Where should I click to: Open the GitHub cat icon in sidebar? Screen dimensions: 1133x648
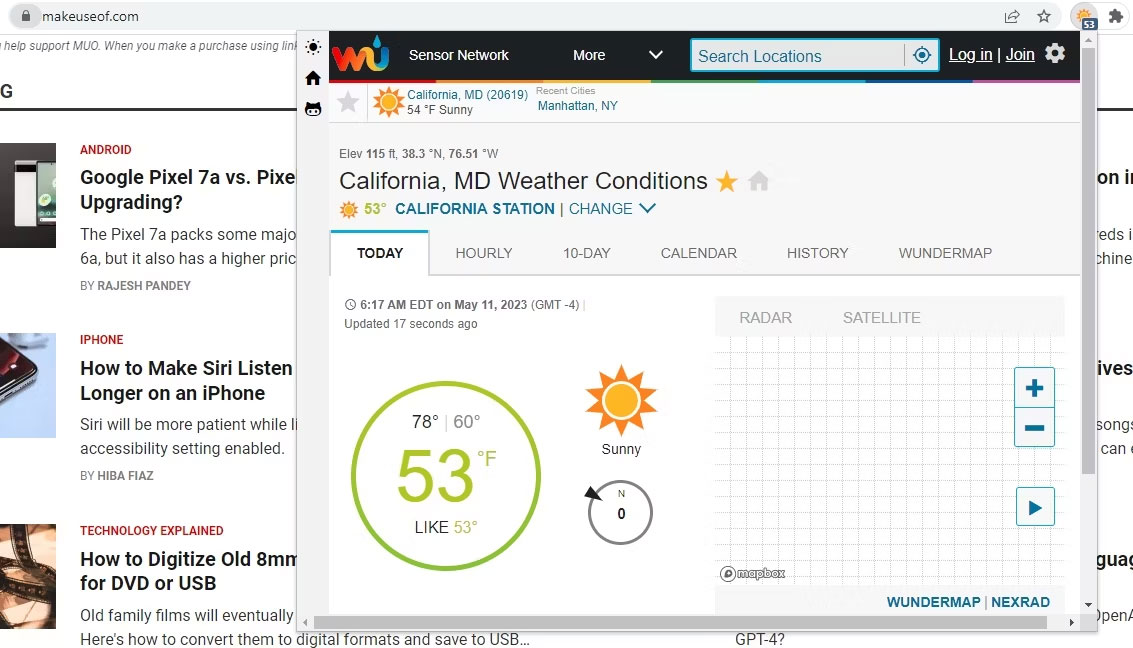pyautogui.click(x=313, y=109)
